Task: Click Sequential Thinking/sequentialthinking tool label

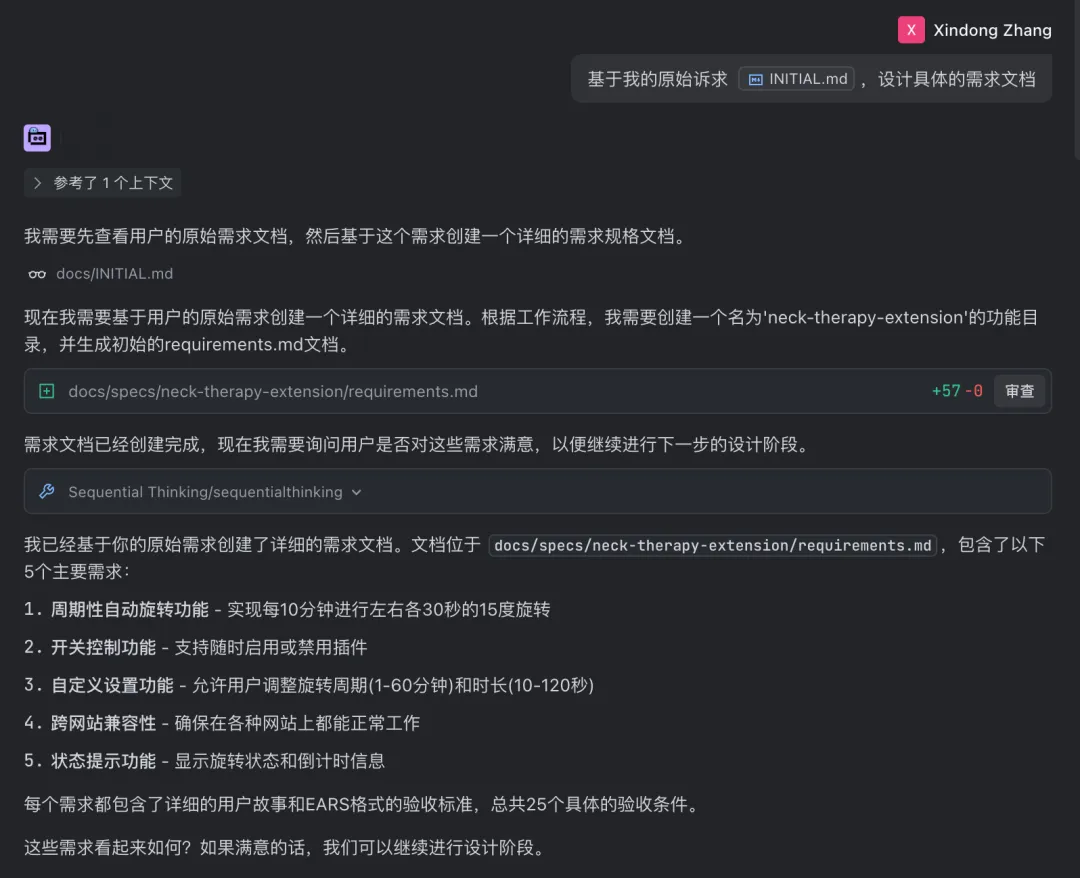Action: [x=205, y=492]
